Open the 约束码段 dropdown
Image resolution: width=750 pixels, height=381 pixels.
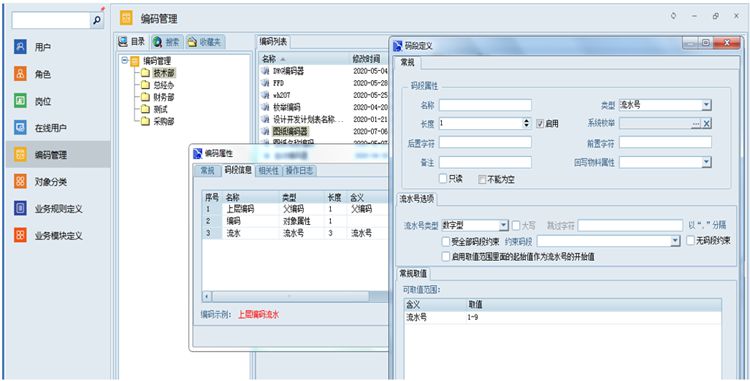point(675,241)
